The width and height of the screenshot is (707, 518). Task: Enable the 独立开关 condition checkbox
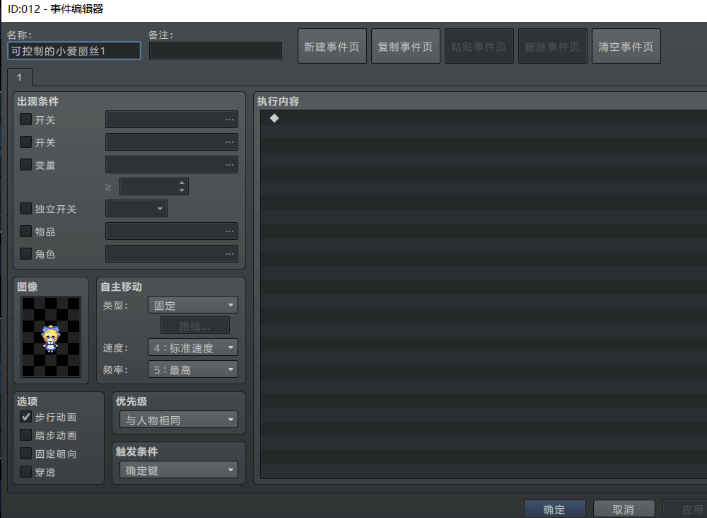coord(26,209)
